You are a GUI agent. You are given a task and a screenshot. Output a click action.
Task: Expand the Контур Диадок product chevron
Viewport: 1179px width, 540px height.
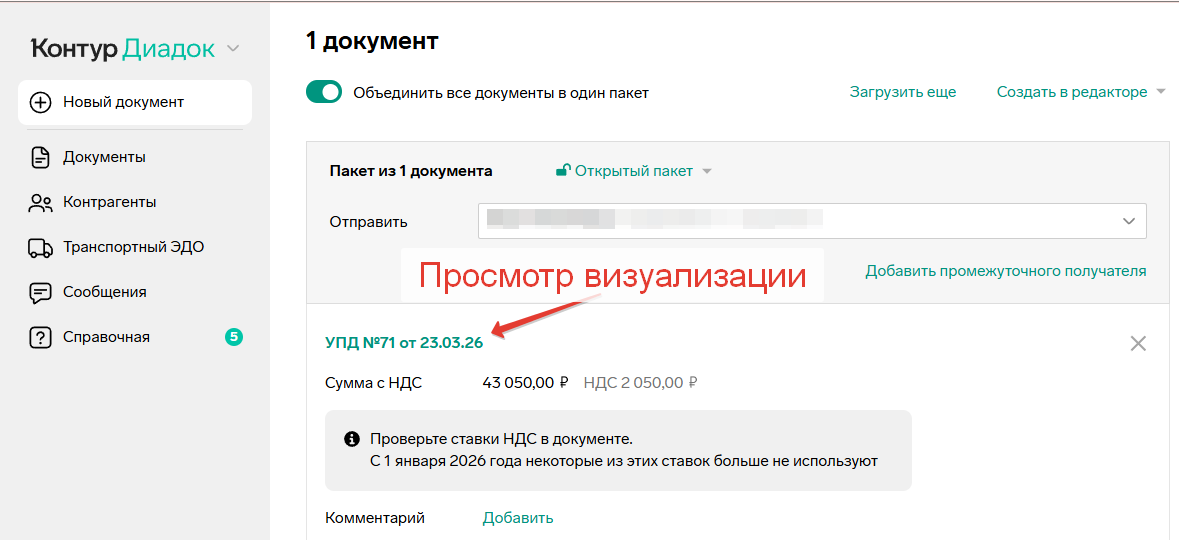[233, 49]
